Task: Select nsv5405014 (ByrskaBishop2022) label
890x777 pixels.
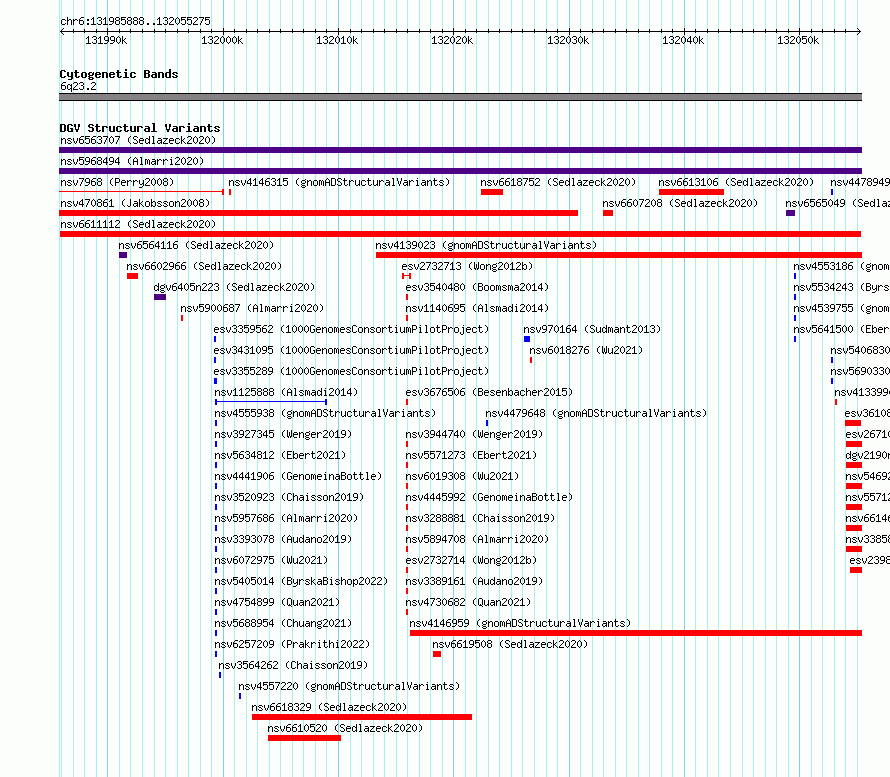Action: point(301,581)
